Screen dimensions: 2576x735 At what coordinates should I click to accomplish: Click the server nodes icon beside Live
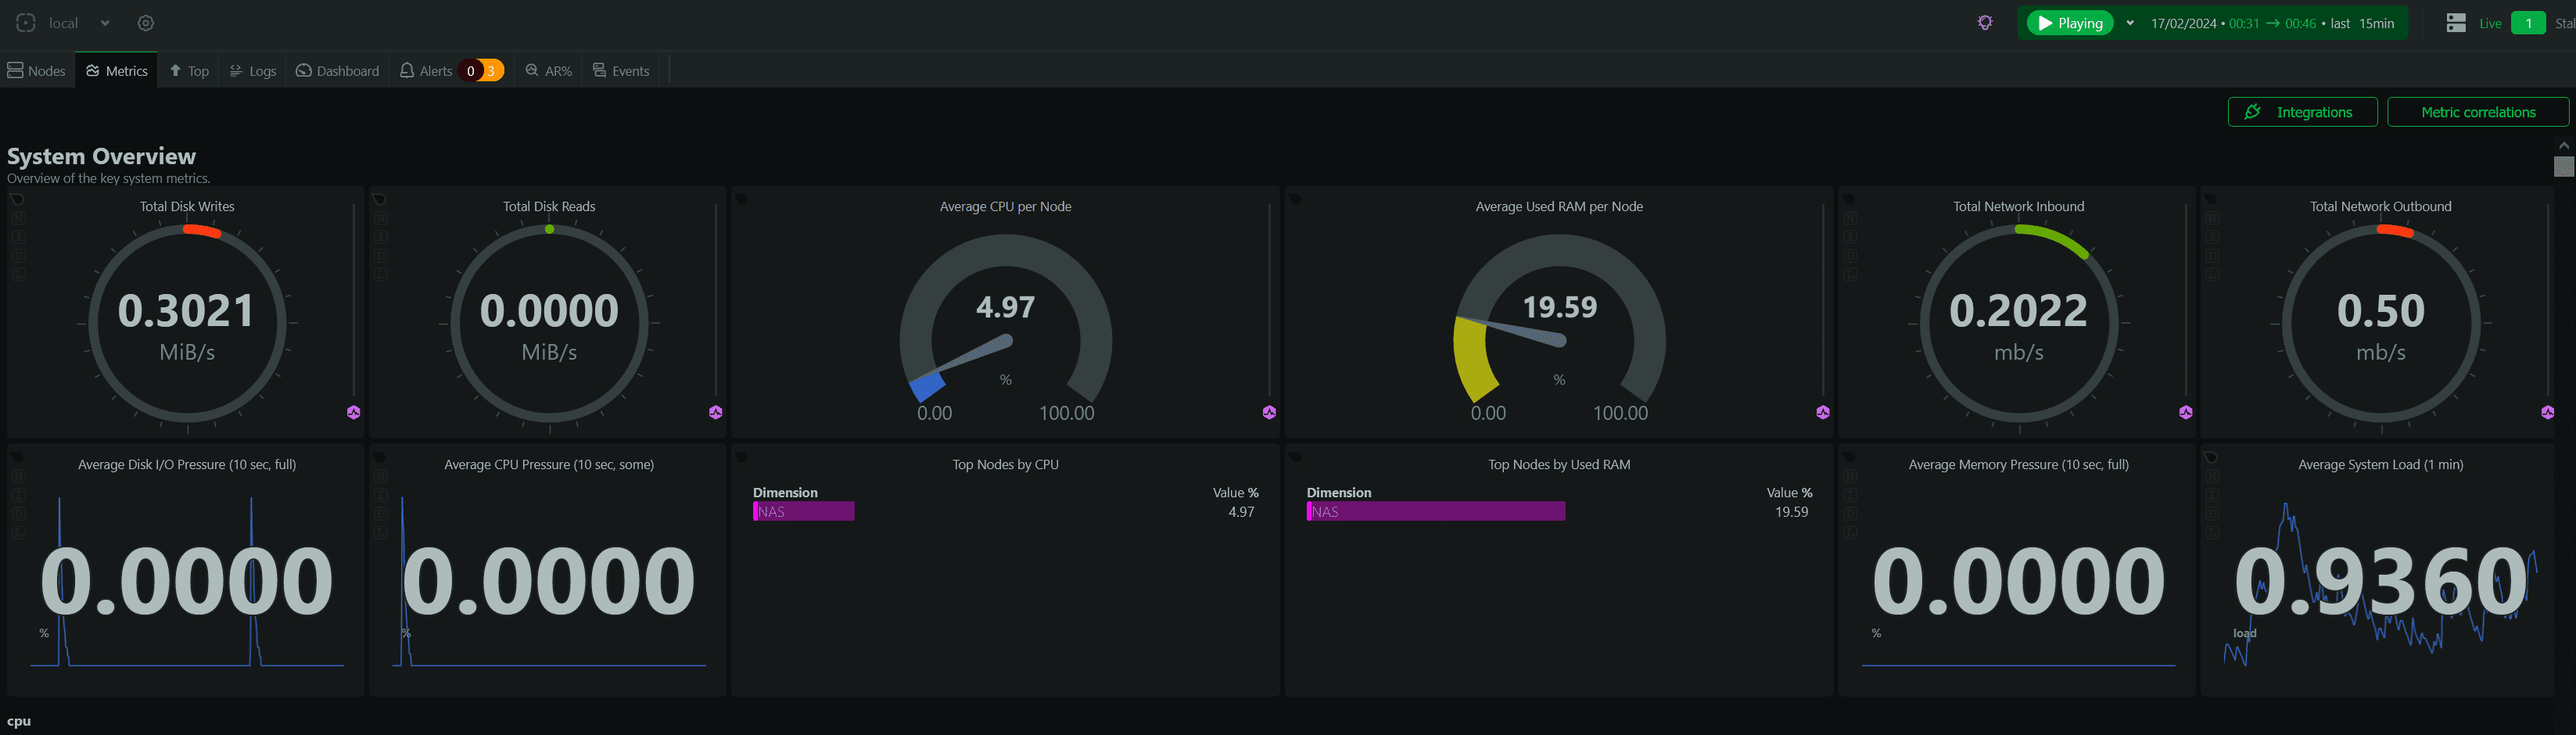[2456, 23]
